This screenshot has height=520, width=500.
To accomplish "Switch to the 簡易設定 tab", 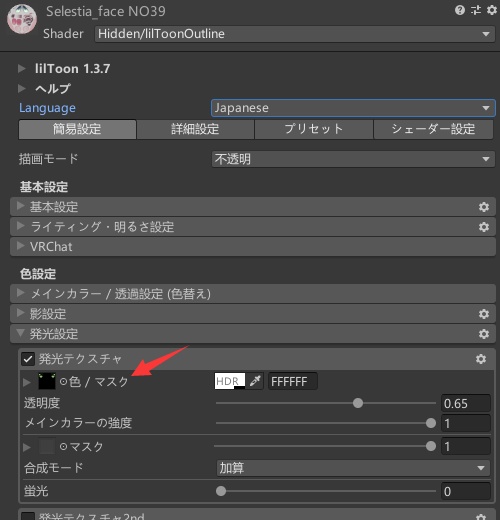I will pos(77,129).
